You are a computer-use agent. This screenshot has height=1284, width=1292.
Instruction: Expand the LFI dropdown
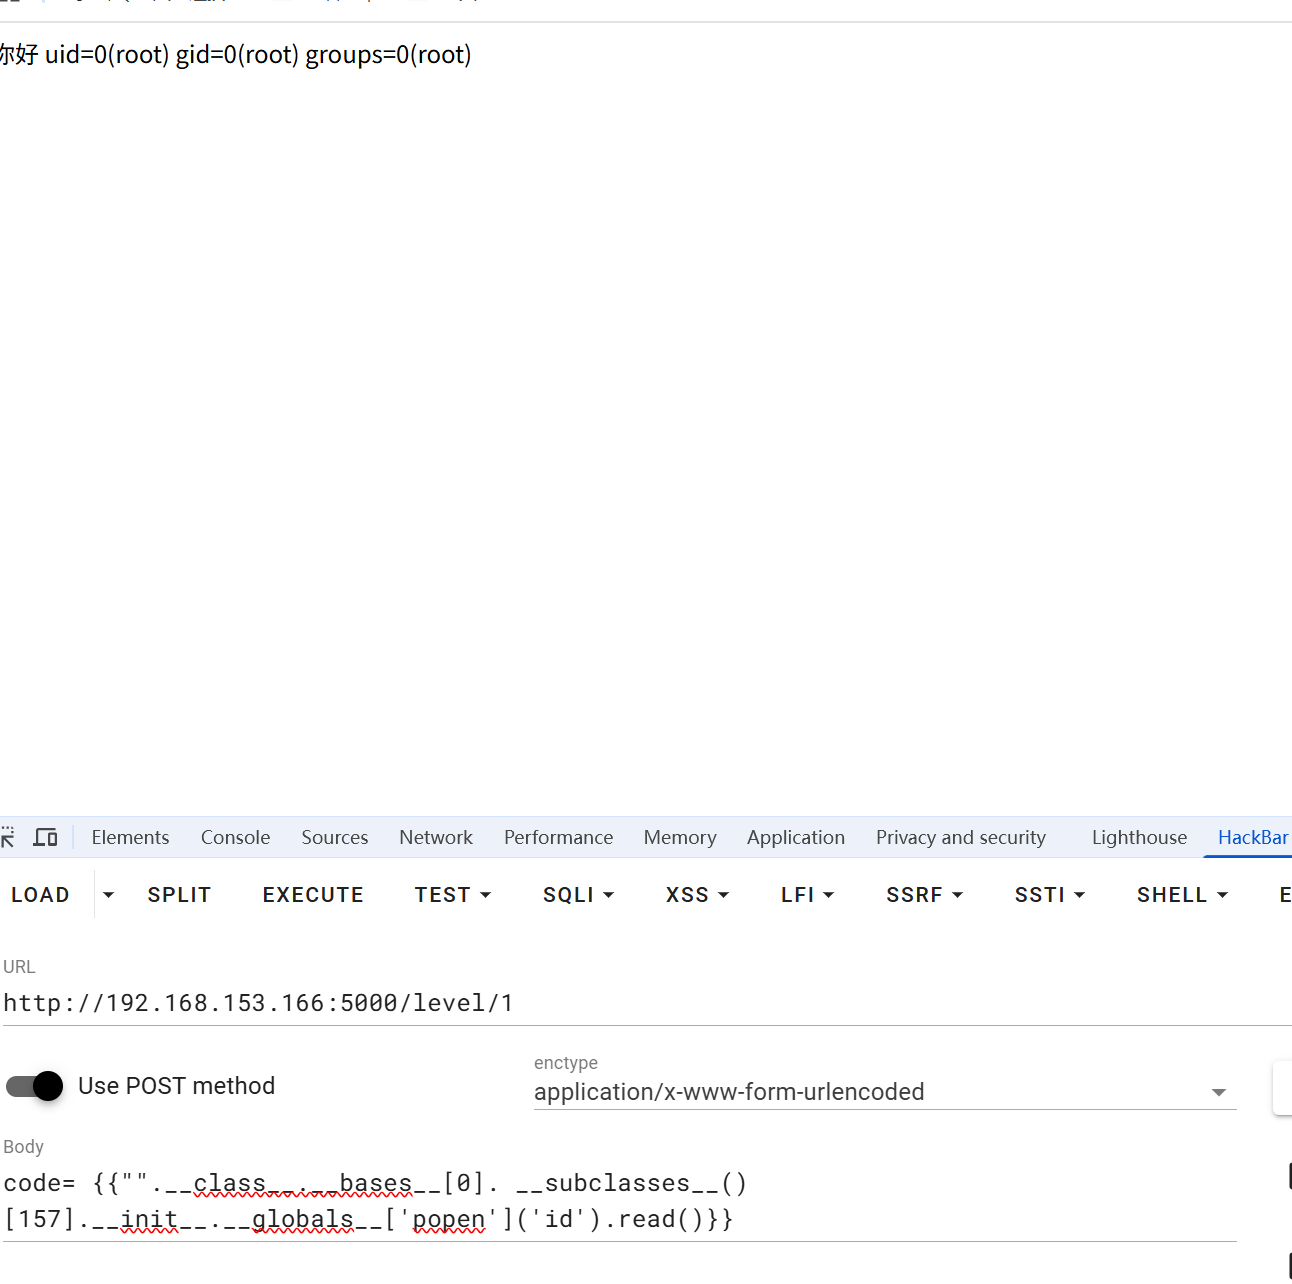(807, 895)
